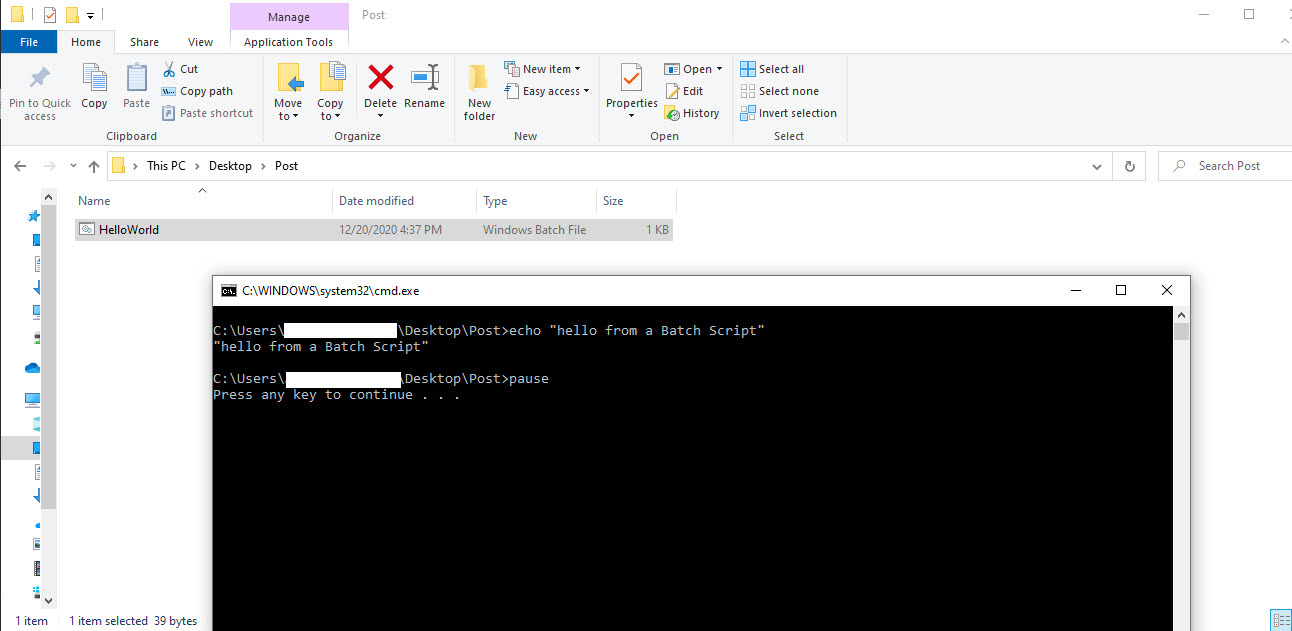Expand chevron after This PC breadcrumb
Viewport: 1292px width, 631px height.
tap(197, 166)
